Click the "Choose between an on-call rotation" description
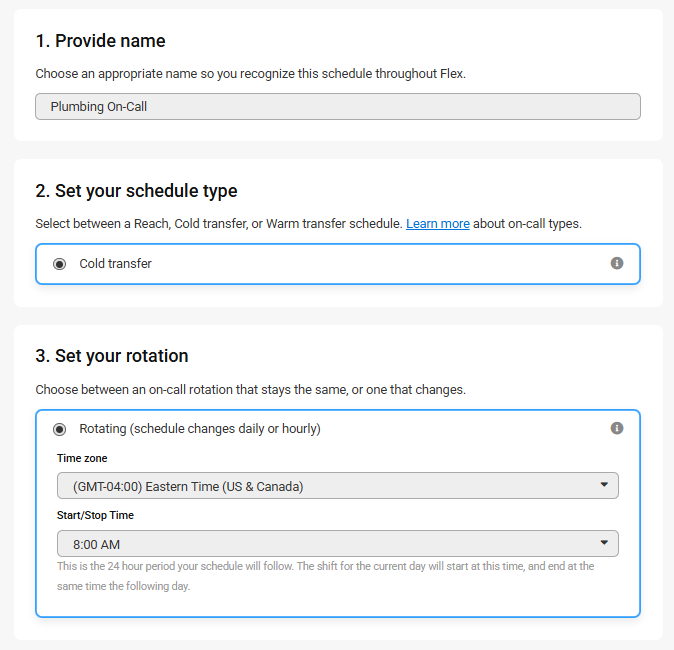Screen dimensions: 674x650 point(250,389)
